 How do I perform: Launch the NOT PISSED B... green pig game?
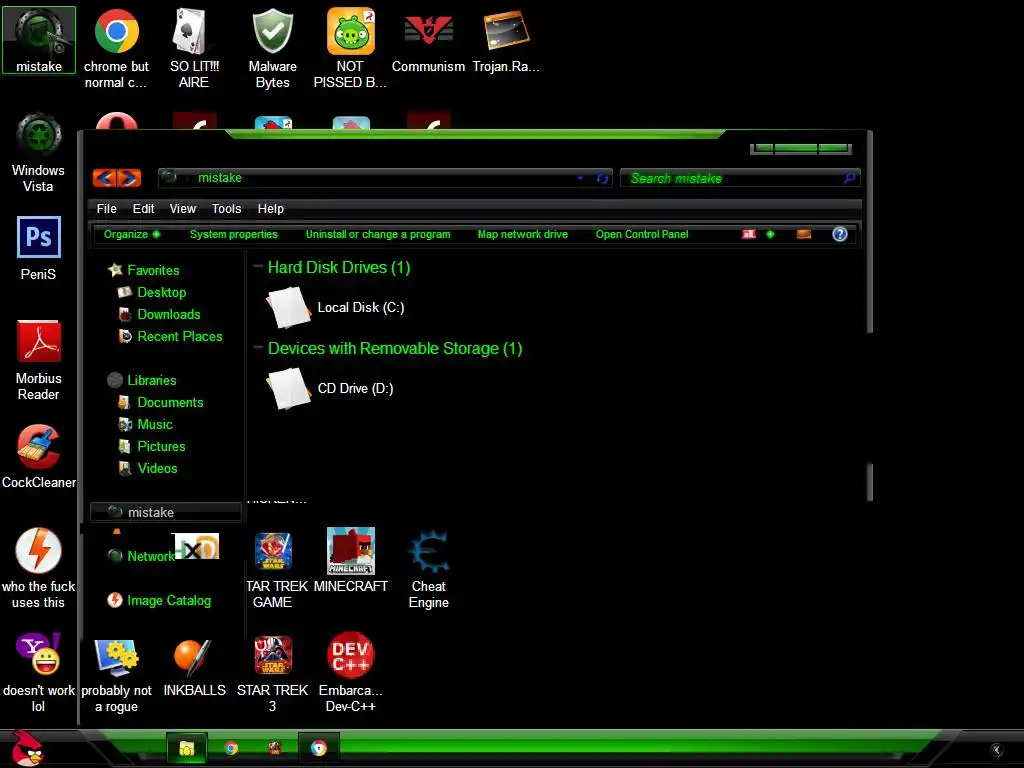point(350,48)
